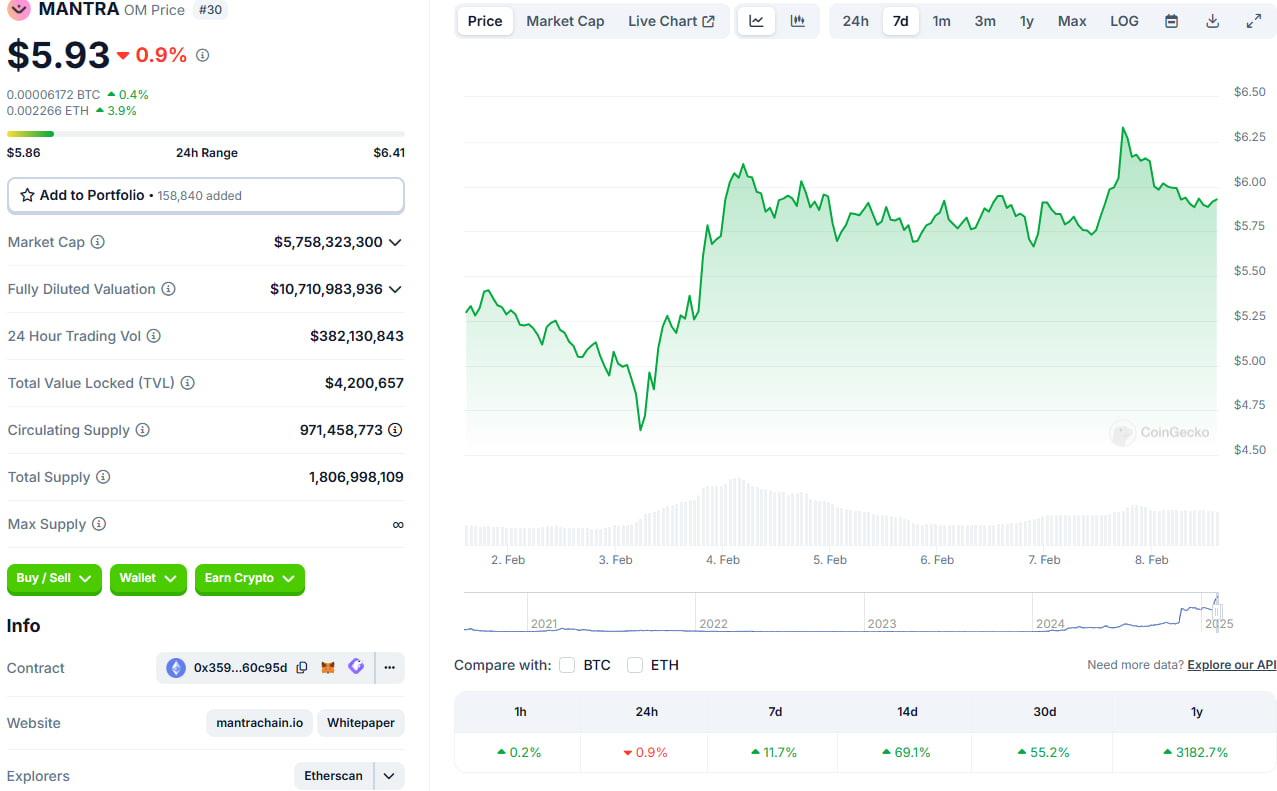Screen dimensions: 1277x791
Task: Click the 3182.7% one-year change value
Action: (1195, 752)
